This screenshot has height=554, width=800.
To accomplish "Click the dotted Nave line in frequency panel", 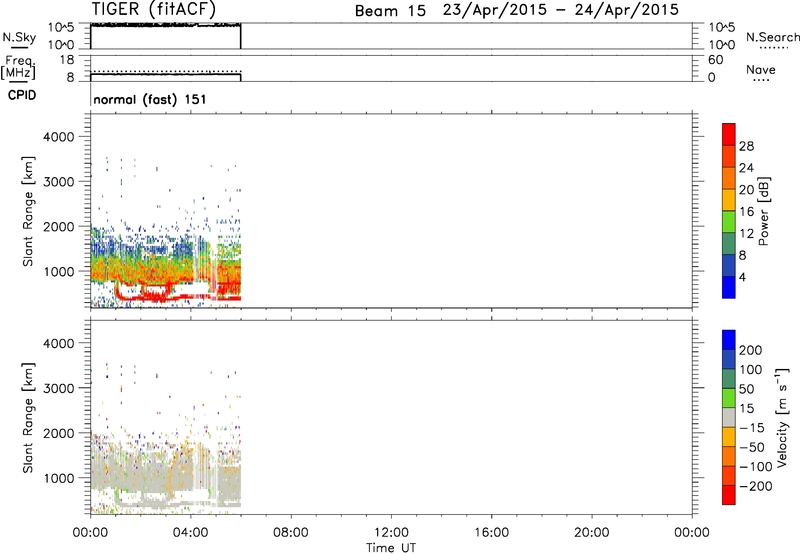I will pos(165,71).
